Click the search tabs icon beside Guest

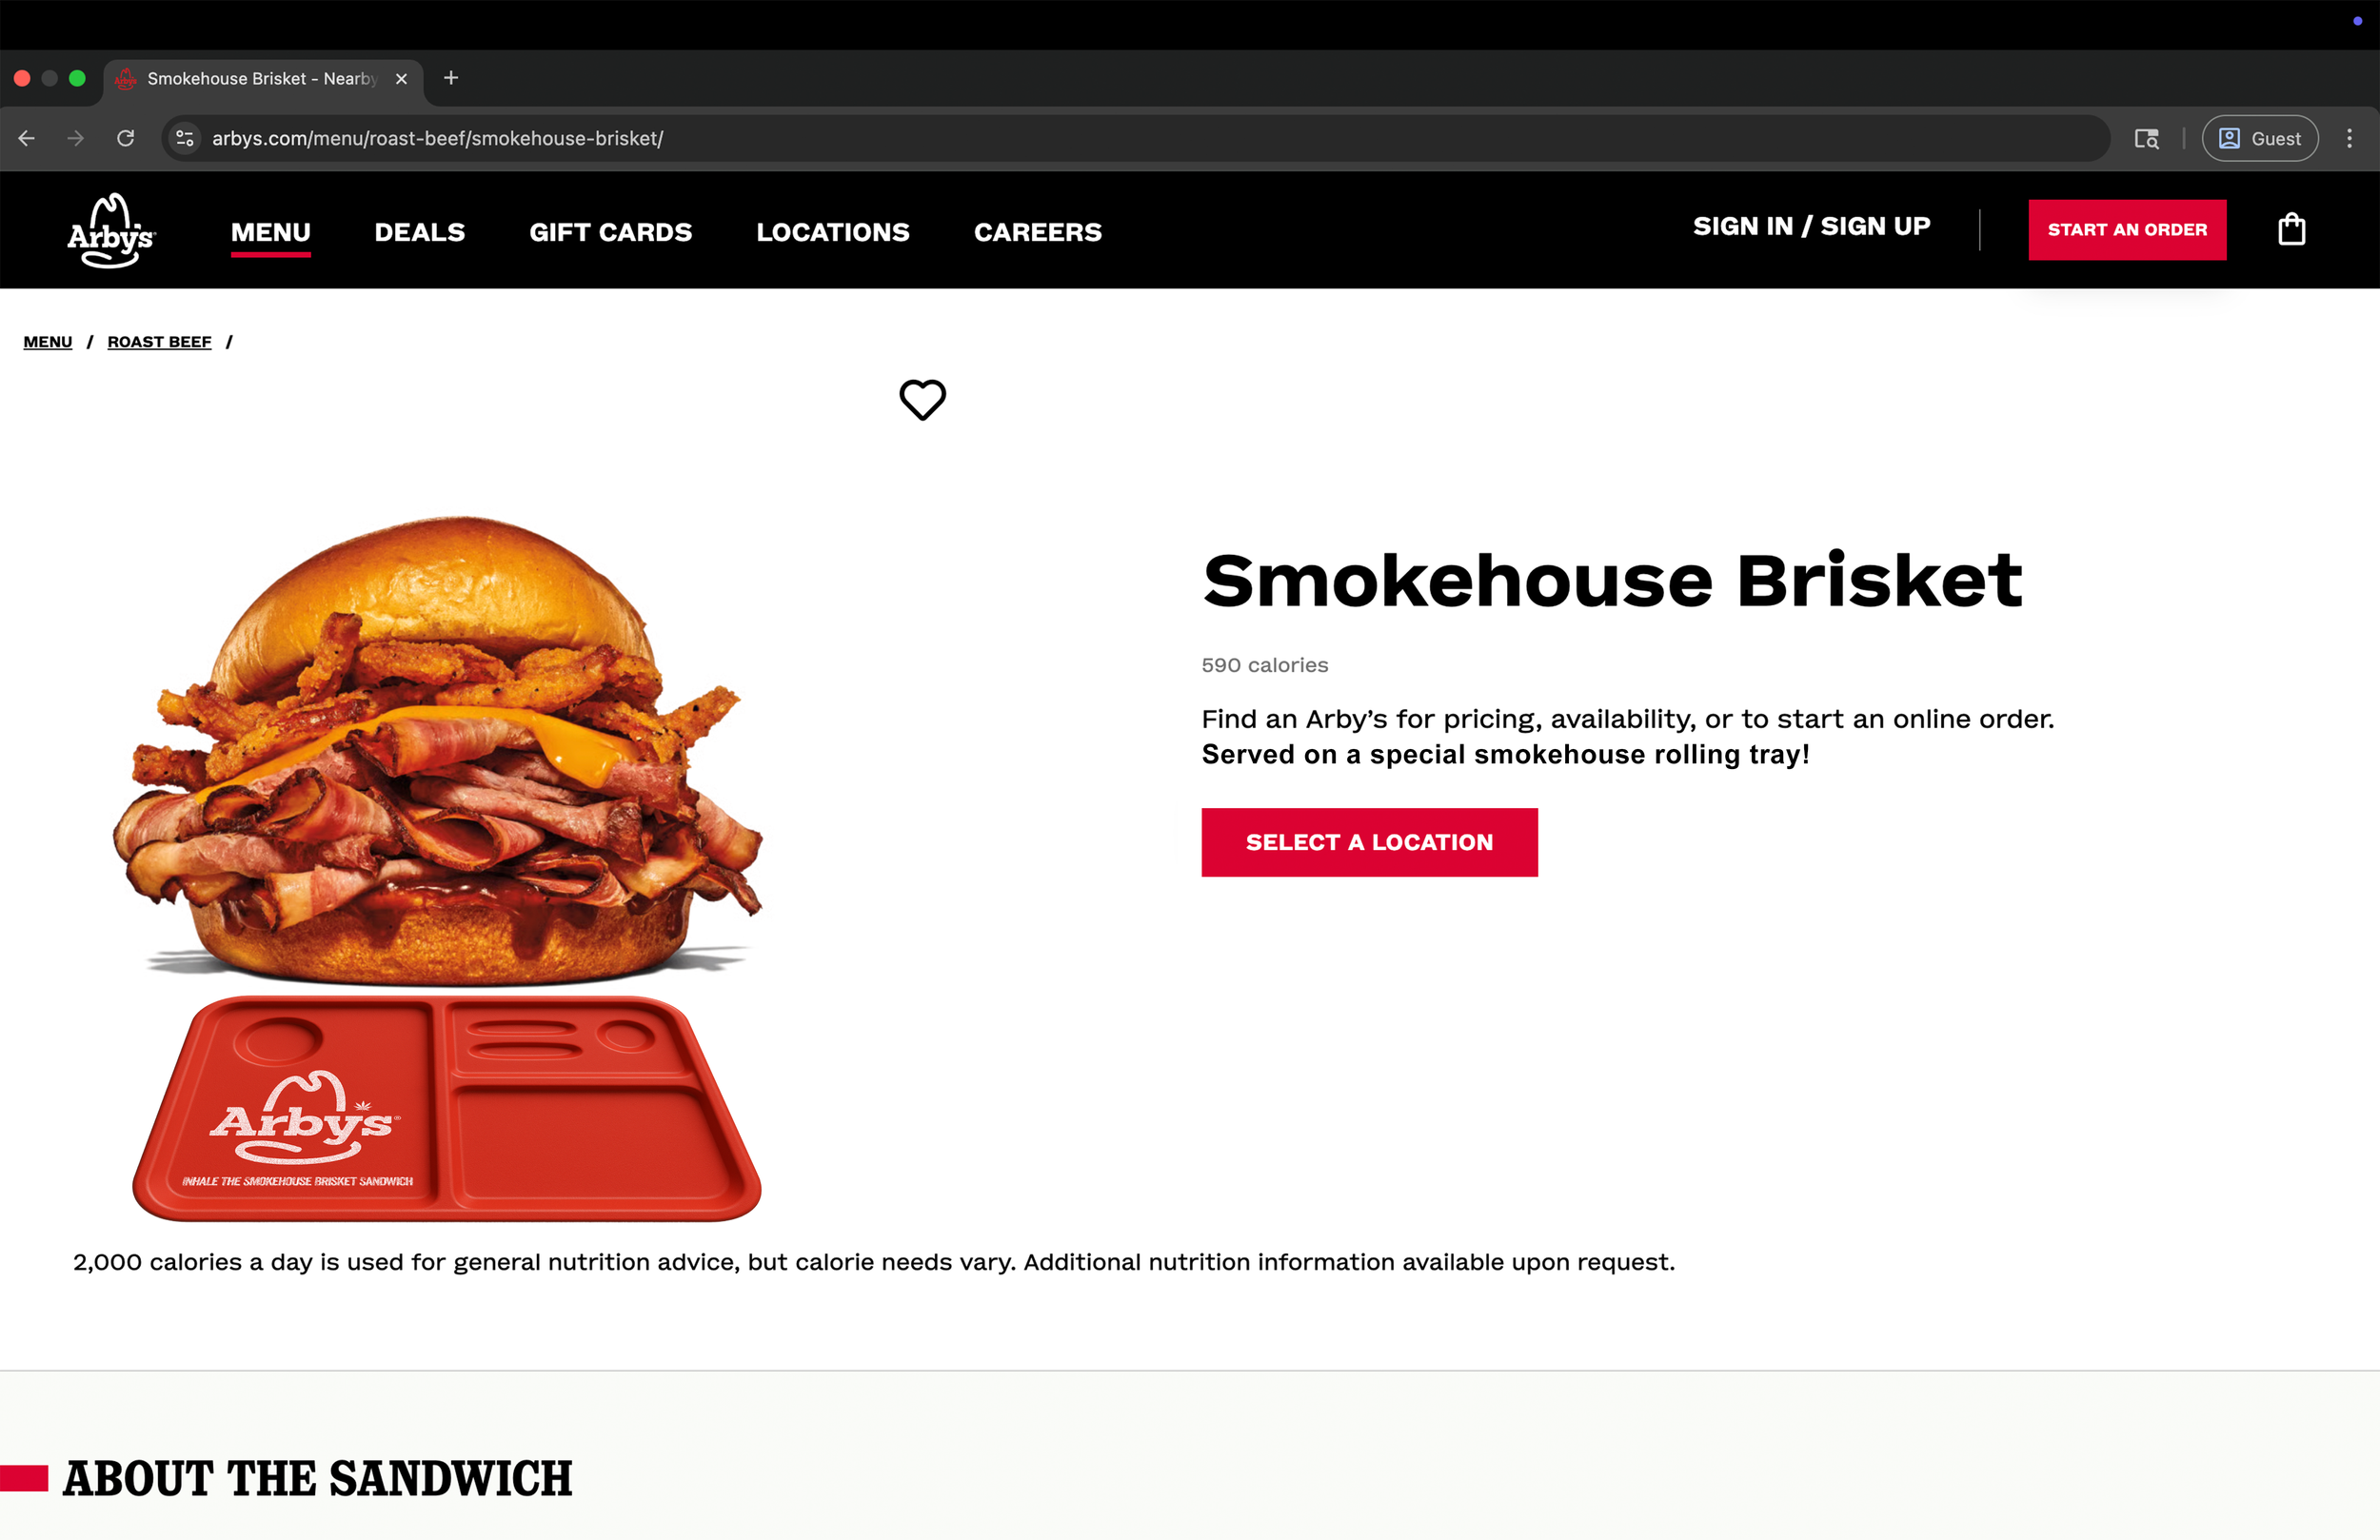tap(2146, 138)
